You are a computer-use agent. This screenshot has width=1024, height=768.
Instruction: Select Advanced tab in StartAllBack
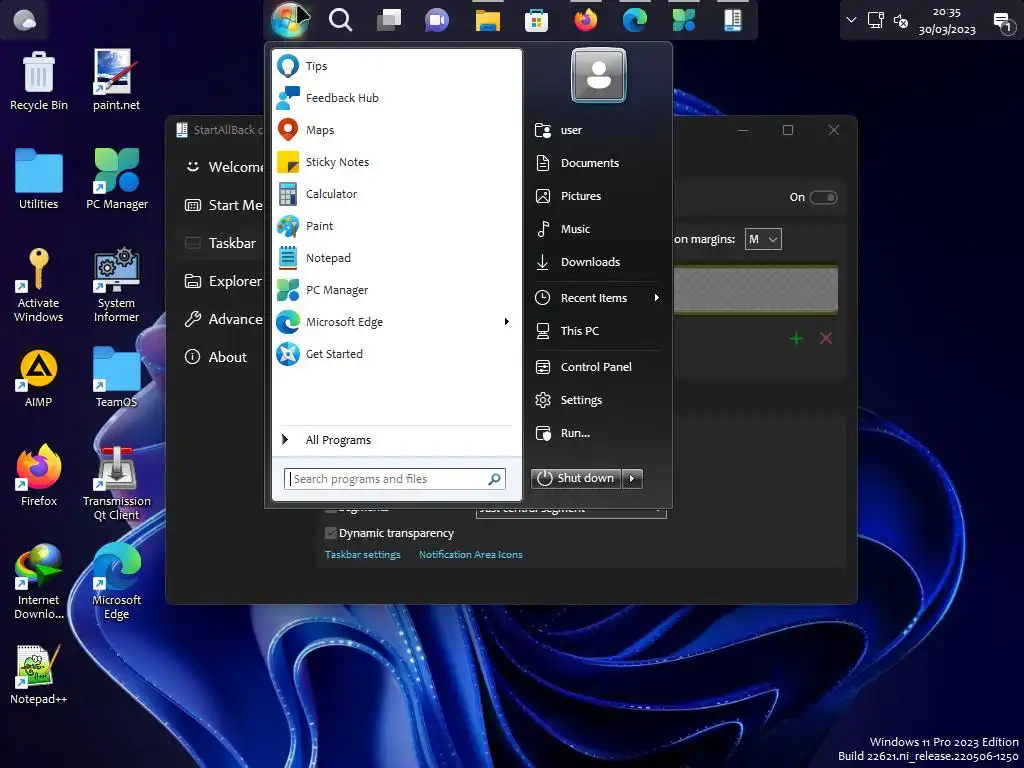[222, 319]
